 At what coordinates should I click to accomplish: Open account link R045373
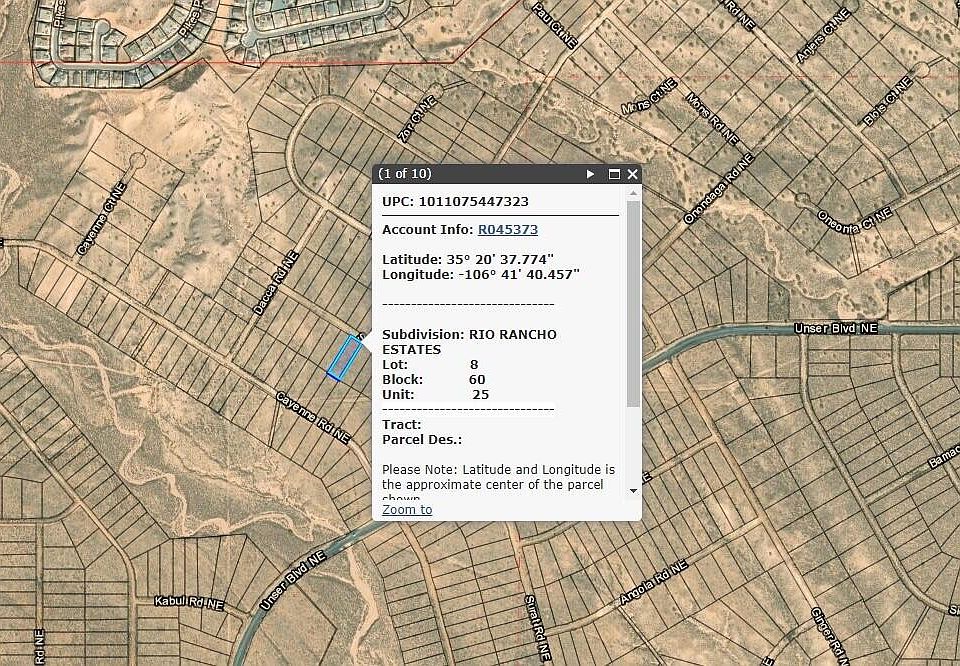pos(507,230)
